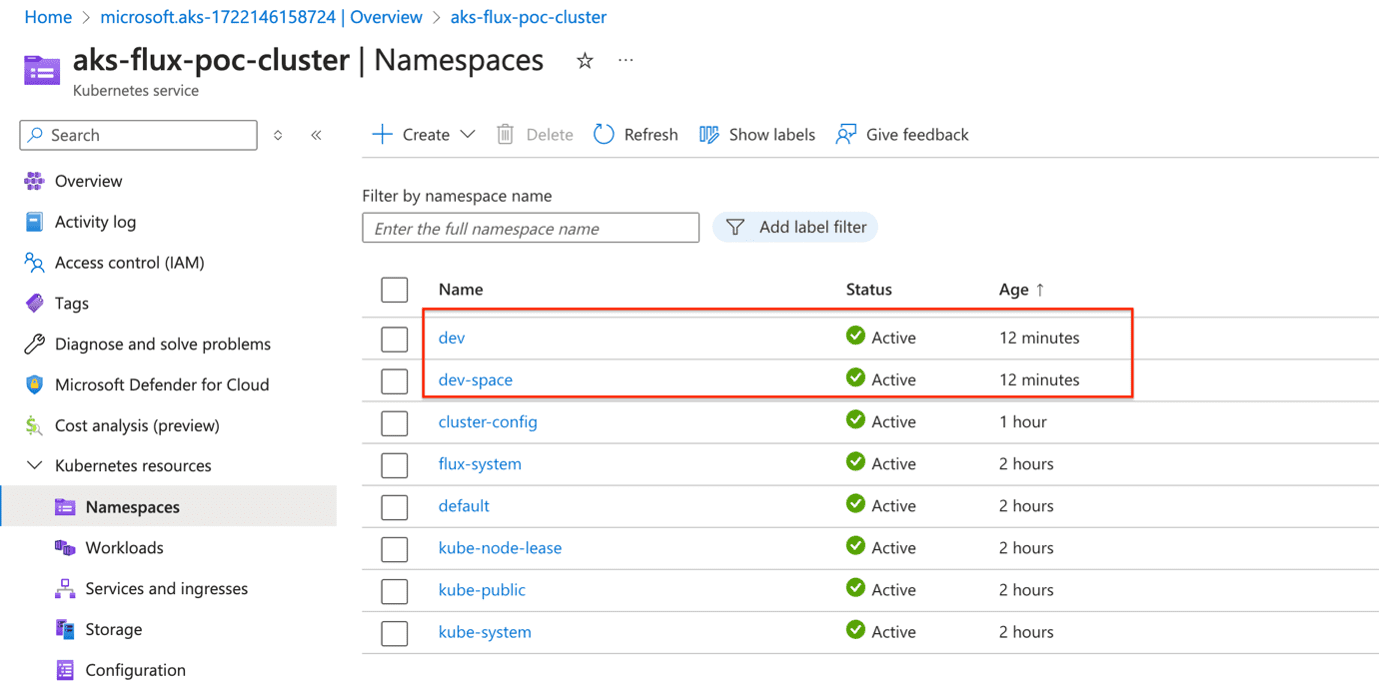Check the box for cluster-config
This screenshot has width=1384, height=687.
click(395, 423)
